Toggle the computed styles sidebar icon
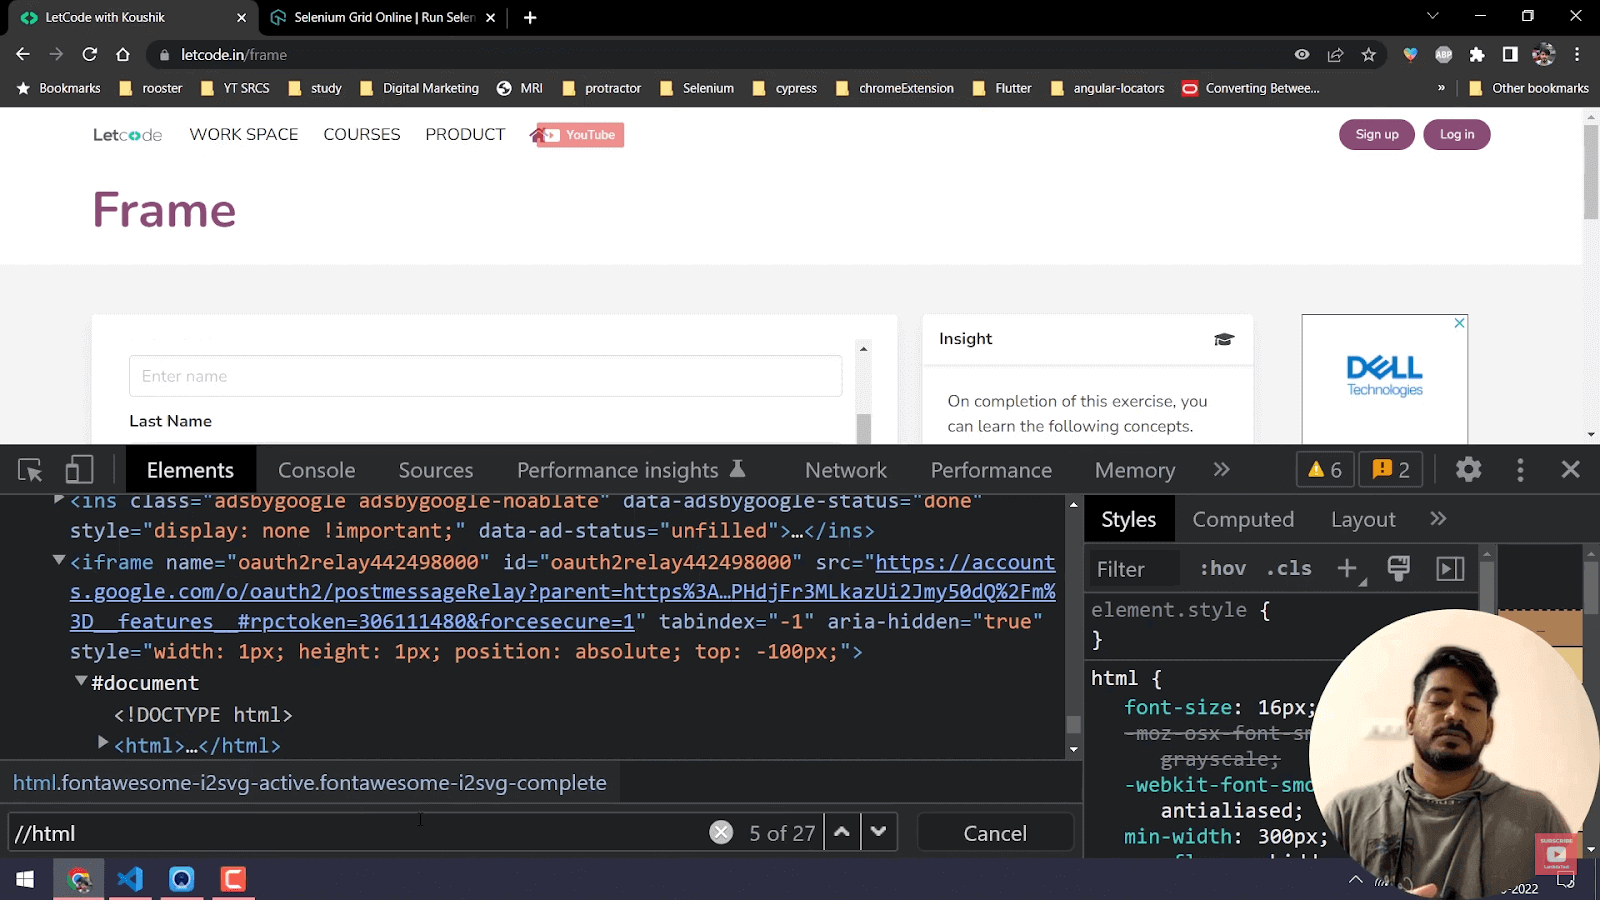 (x=1450, y=568)
